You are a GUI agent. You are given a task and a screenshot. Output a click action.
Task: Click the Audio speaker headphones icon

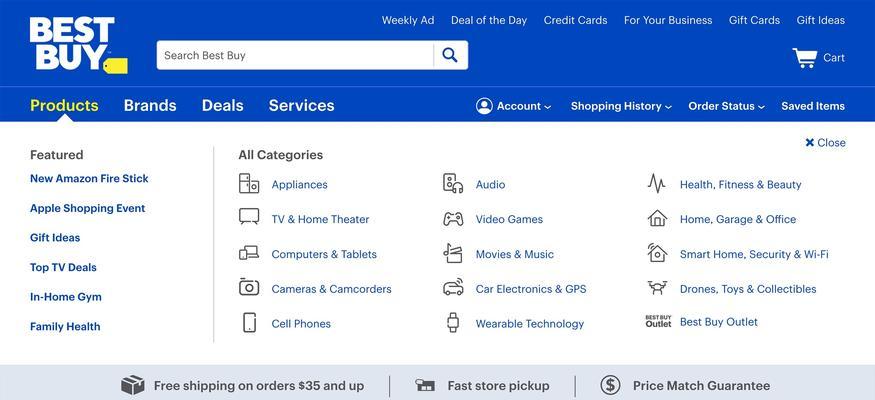coord(453,184)
